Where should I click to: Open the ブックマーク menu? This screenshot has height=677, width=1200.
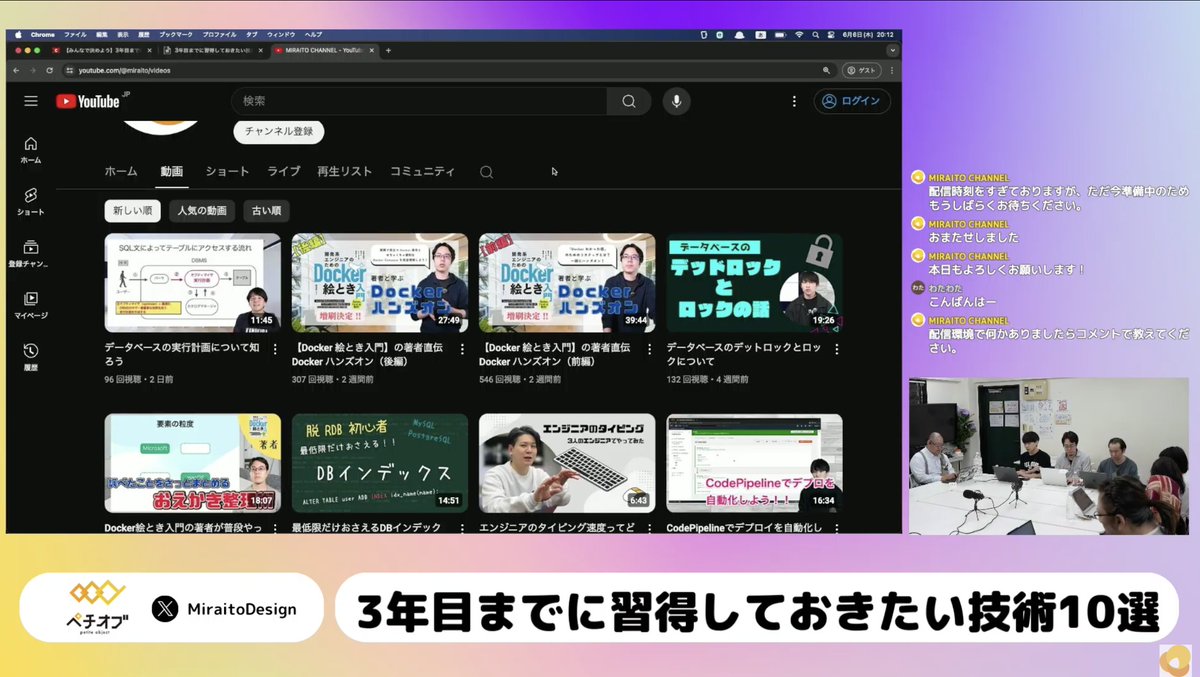click(x=176, y=34)
